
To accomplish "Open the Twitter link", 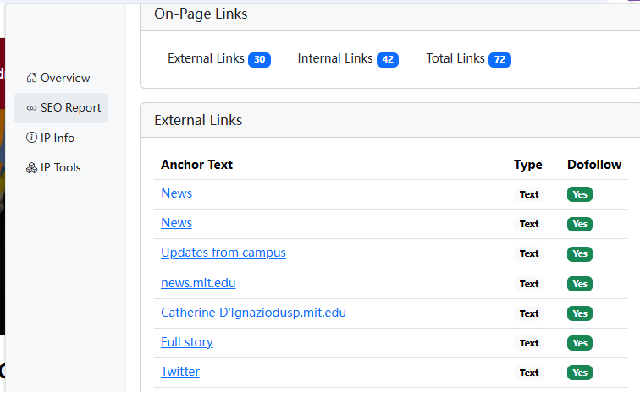I will coord(180,372).
